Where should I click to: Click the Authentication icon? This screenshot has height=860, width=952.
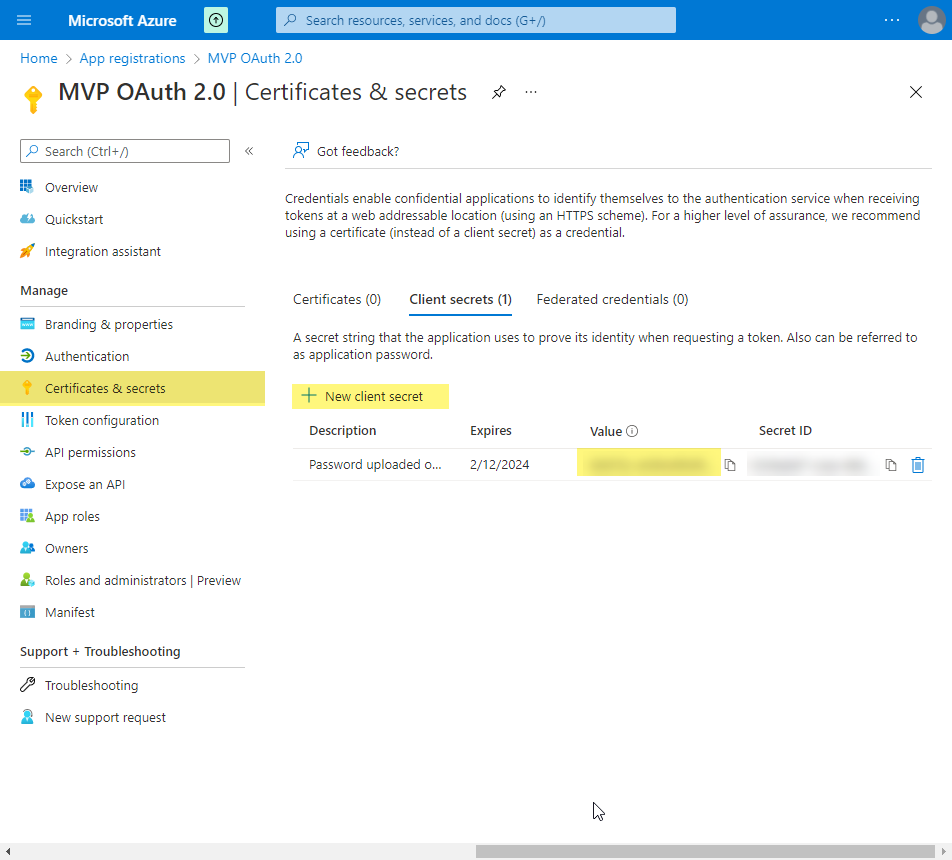(x=27, y=356)
